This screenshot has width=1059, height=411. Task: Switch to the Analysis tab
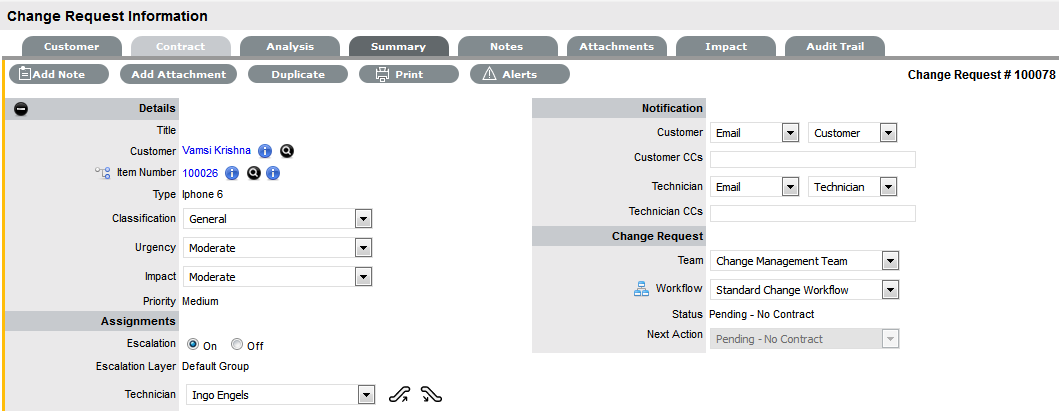pyautogui.click(x=290, y=46)
